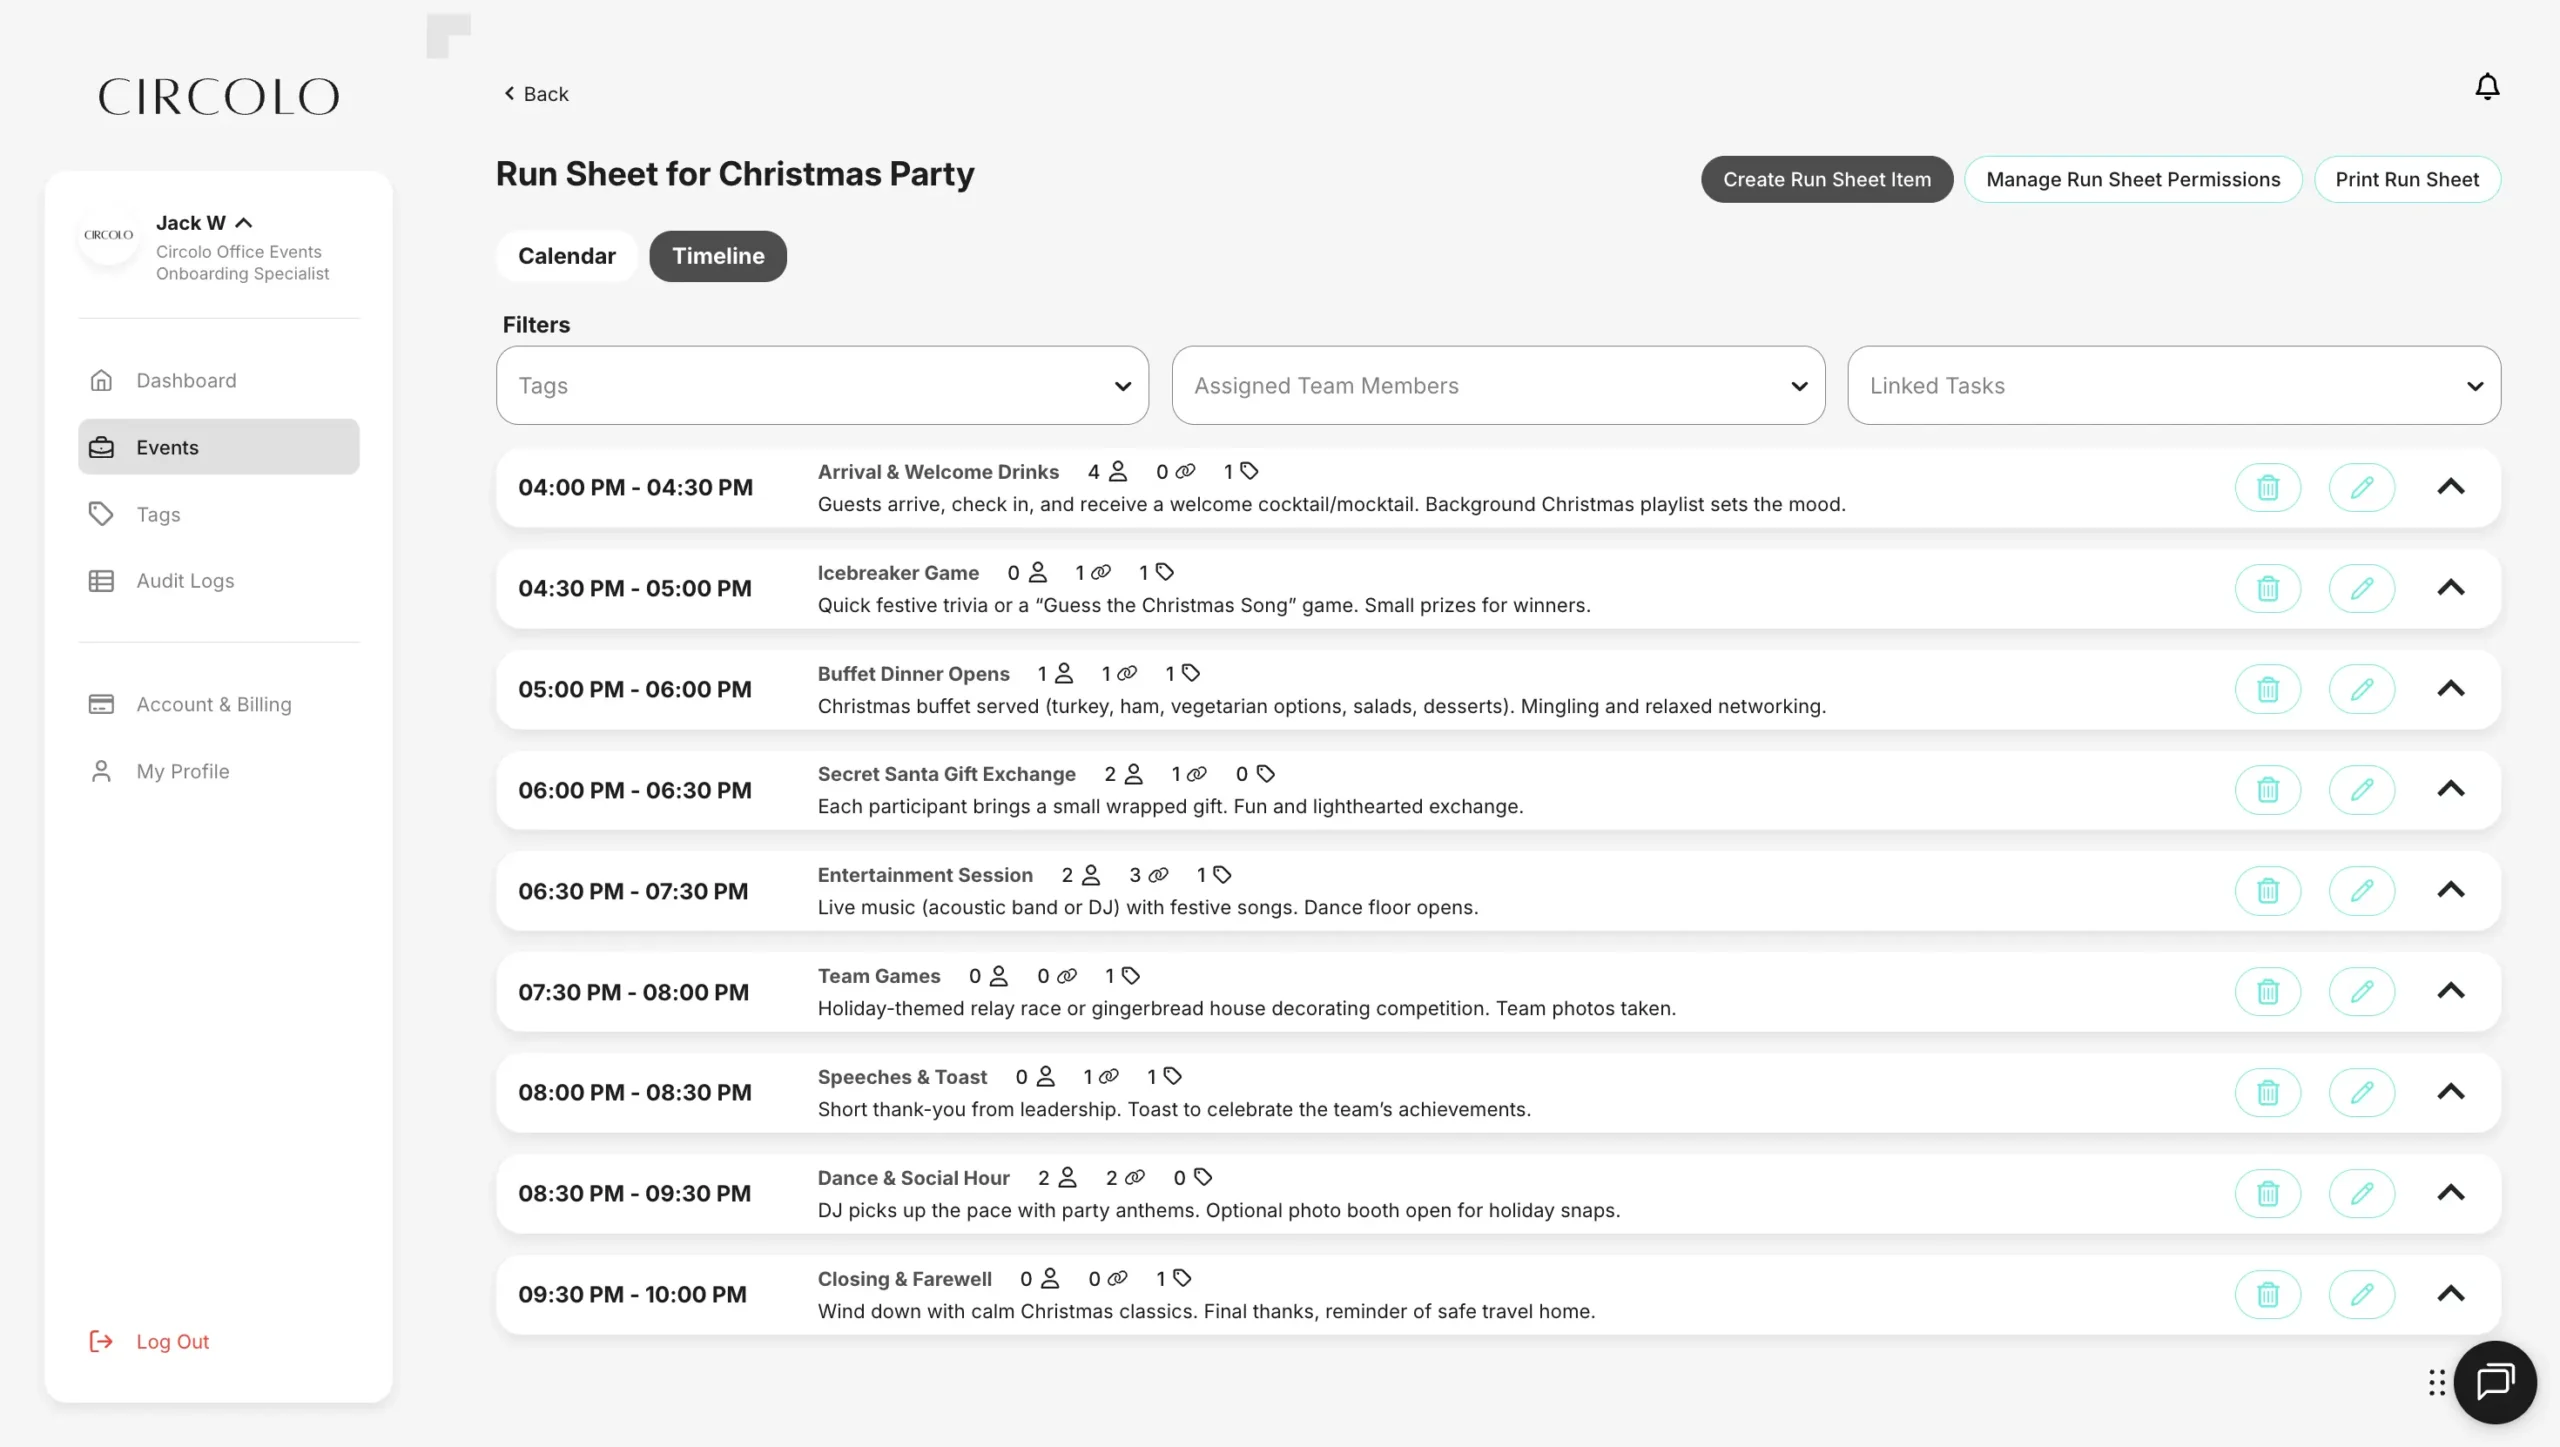Expand the Linked Tasks filter
2560x1447 pixels.
coord(2173,386)
